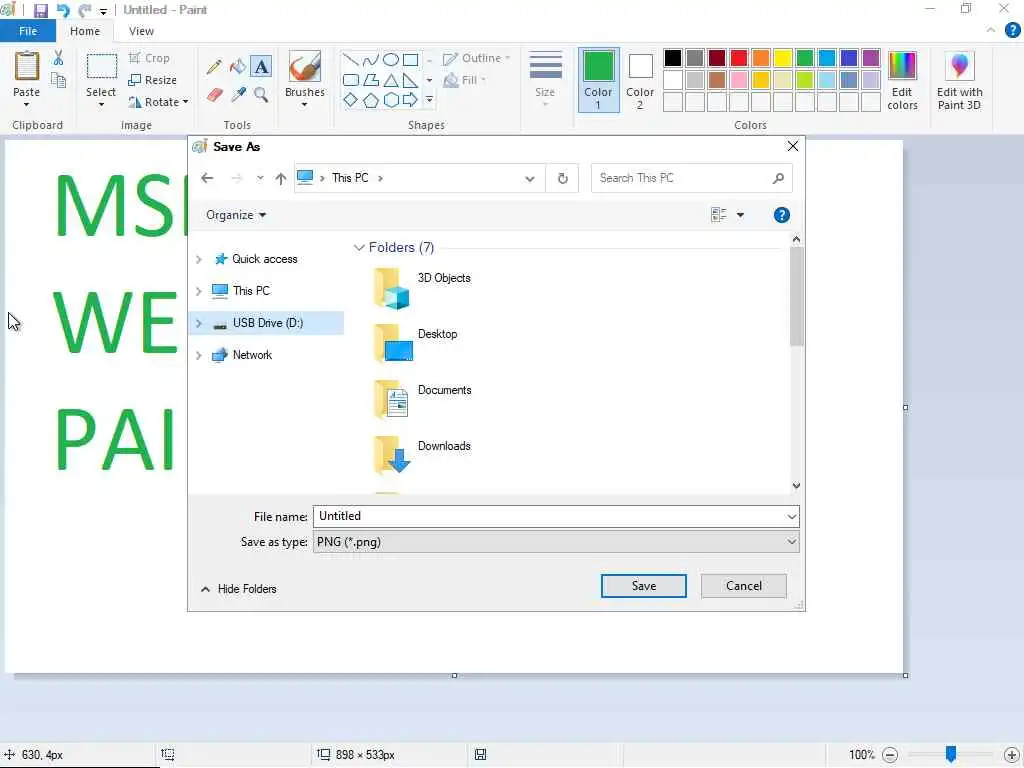The width and height of the screenshot is (1024, 768).
Task: Pick the red color swatch
Action: click(x=739, y=58)
